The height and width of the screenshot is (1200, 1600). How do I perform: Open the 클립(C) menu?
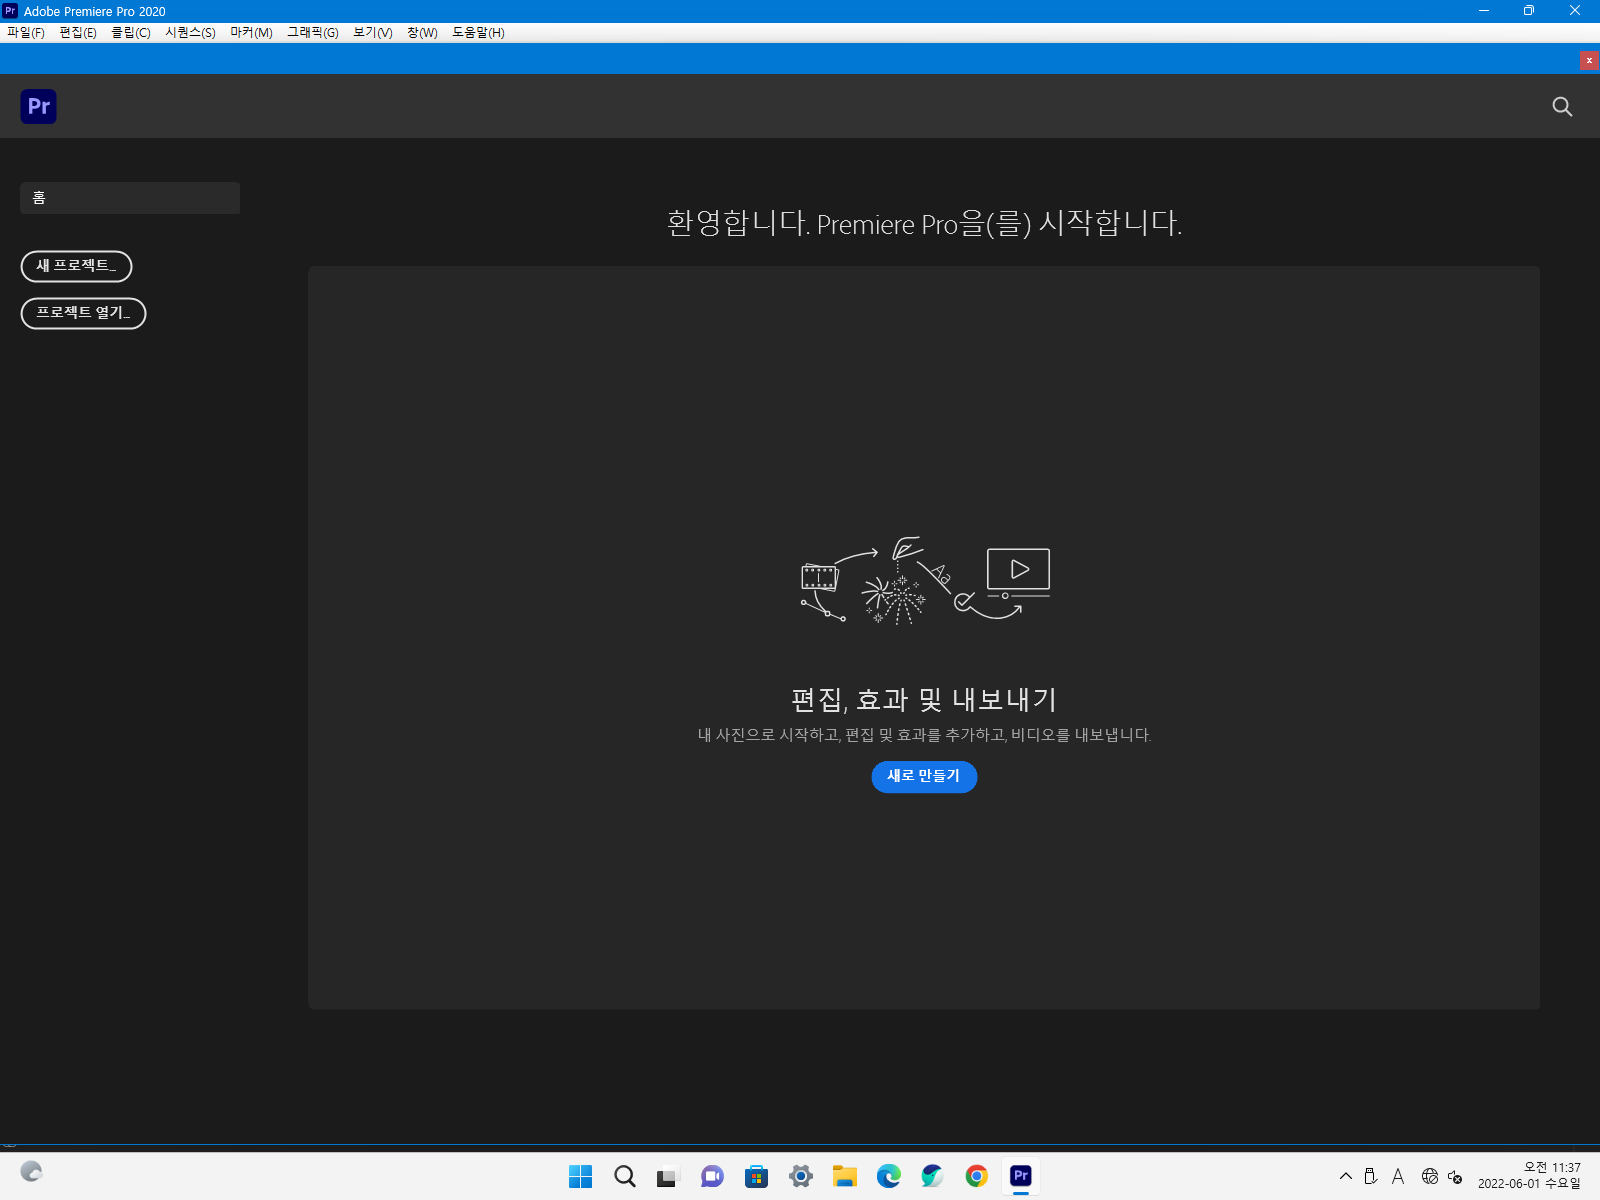click(131, 32)
